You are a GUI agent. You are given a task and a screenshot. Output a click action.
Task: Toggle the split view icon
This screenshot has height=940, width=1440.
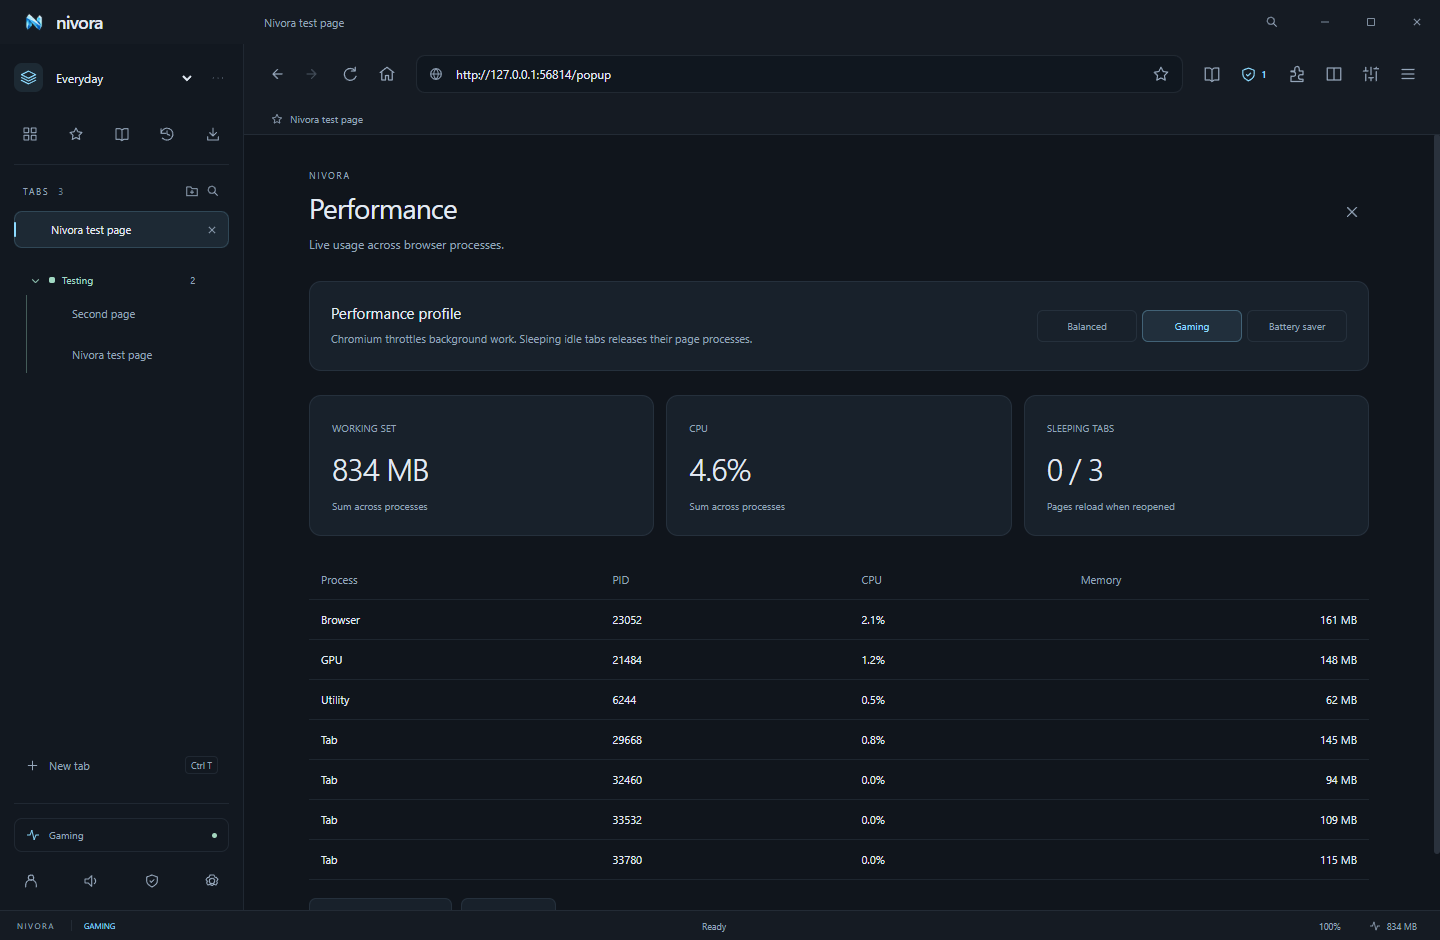pyautogui.click(x=1334, y=74)
